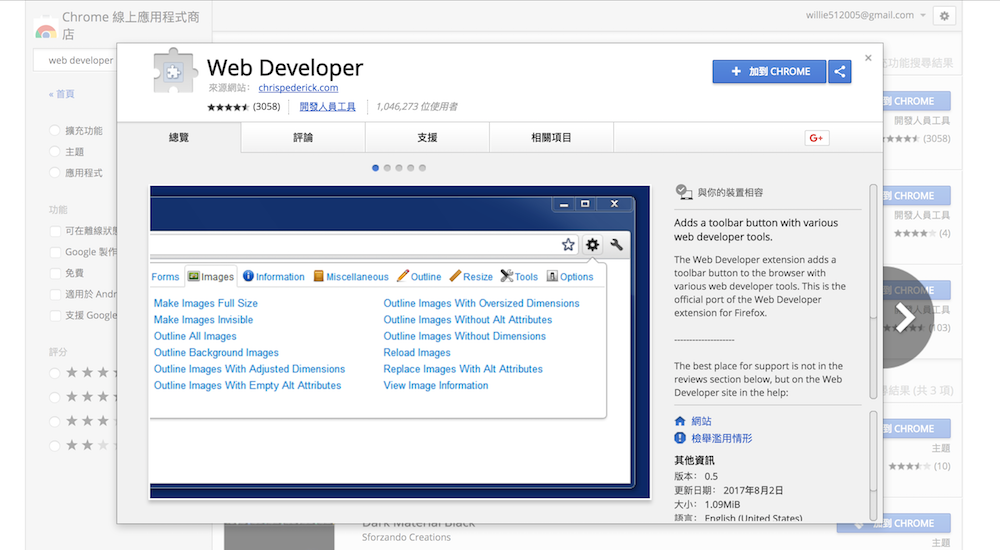
Task: Click the Web Developer title text
Action: [x=285, y=68]
